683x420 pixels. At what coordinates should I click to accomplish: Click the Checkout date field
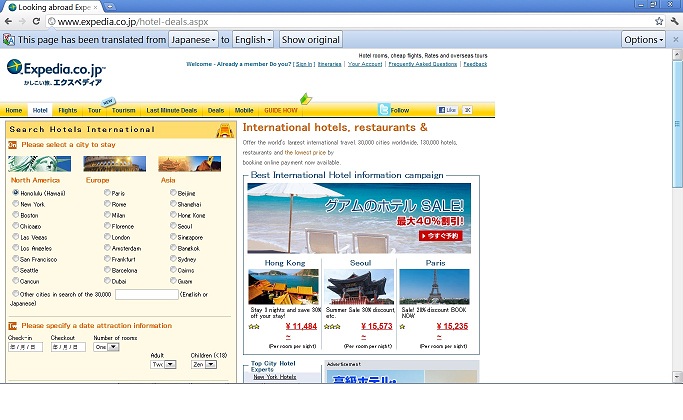68,347
